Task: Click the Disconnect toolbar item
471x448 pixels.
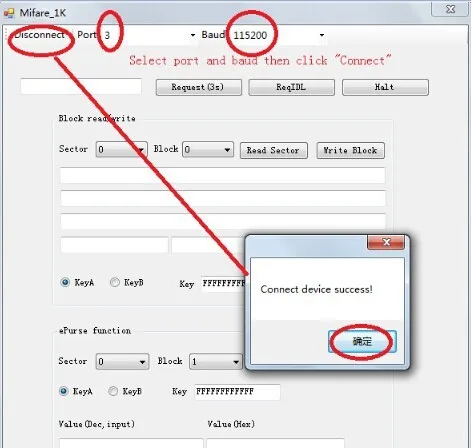Action: [39, 35]
